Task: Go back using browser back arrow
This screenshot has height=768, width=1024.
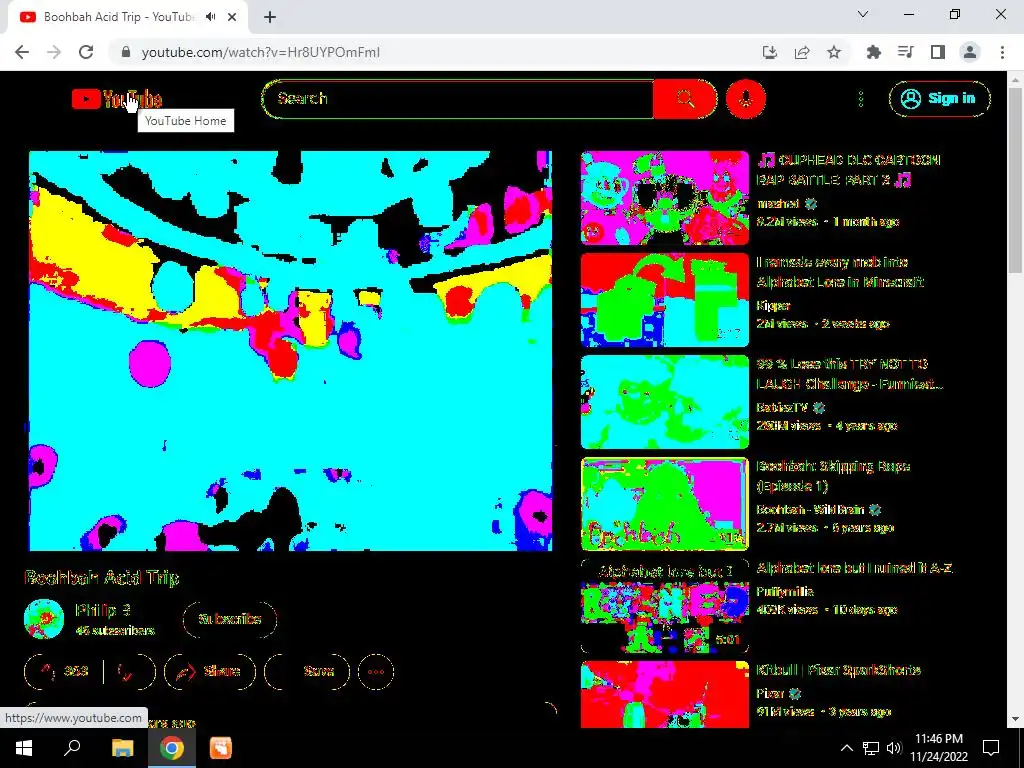Action: coord(22,52)
